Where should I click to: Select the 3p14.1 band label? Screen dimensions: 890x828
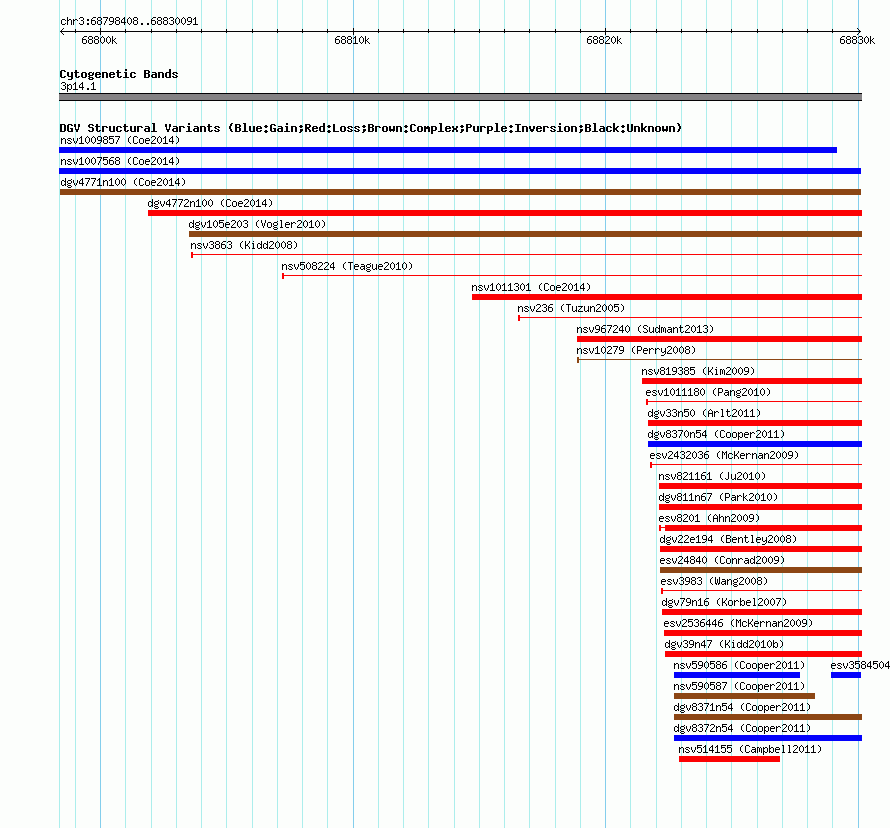(78, 86)
